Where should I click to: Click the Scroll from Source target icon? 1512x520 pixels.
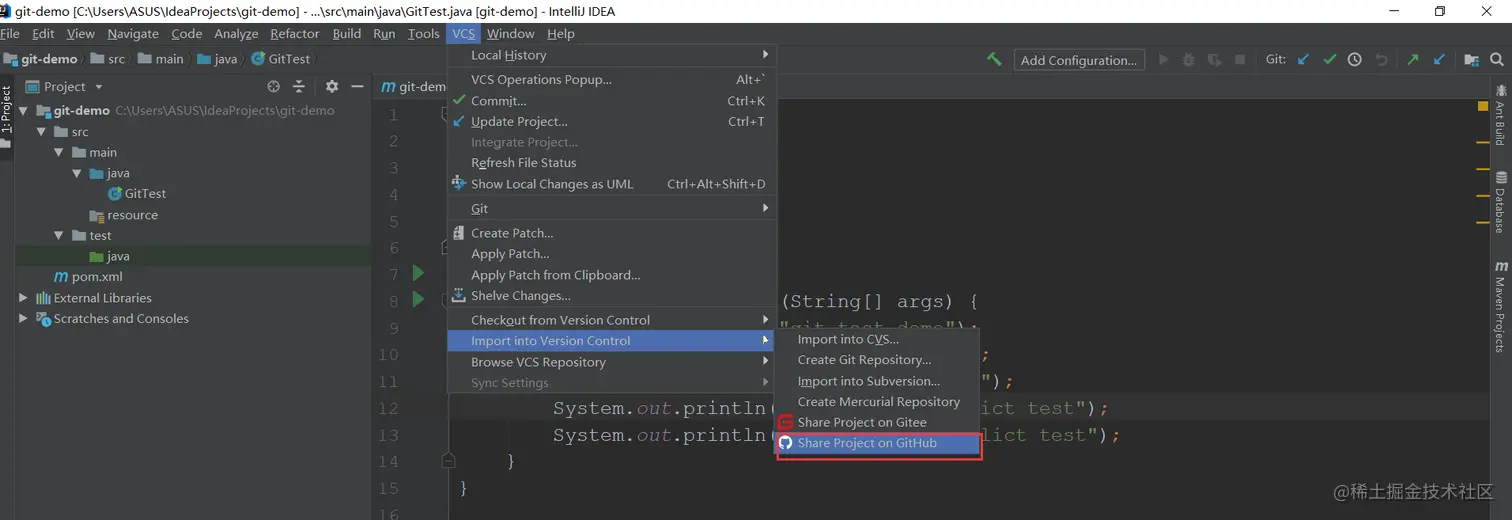point(274,87)
